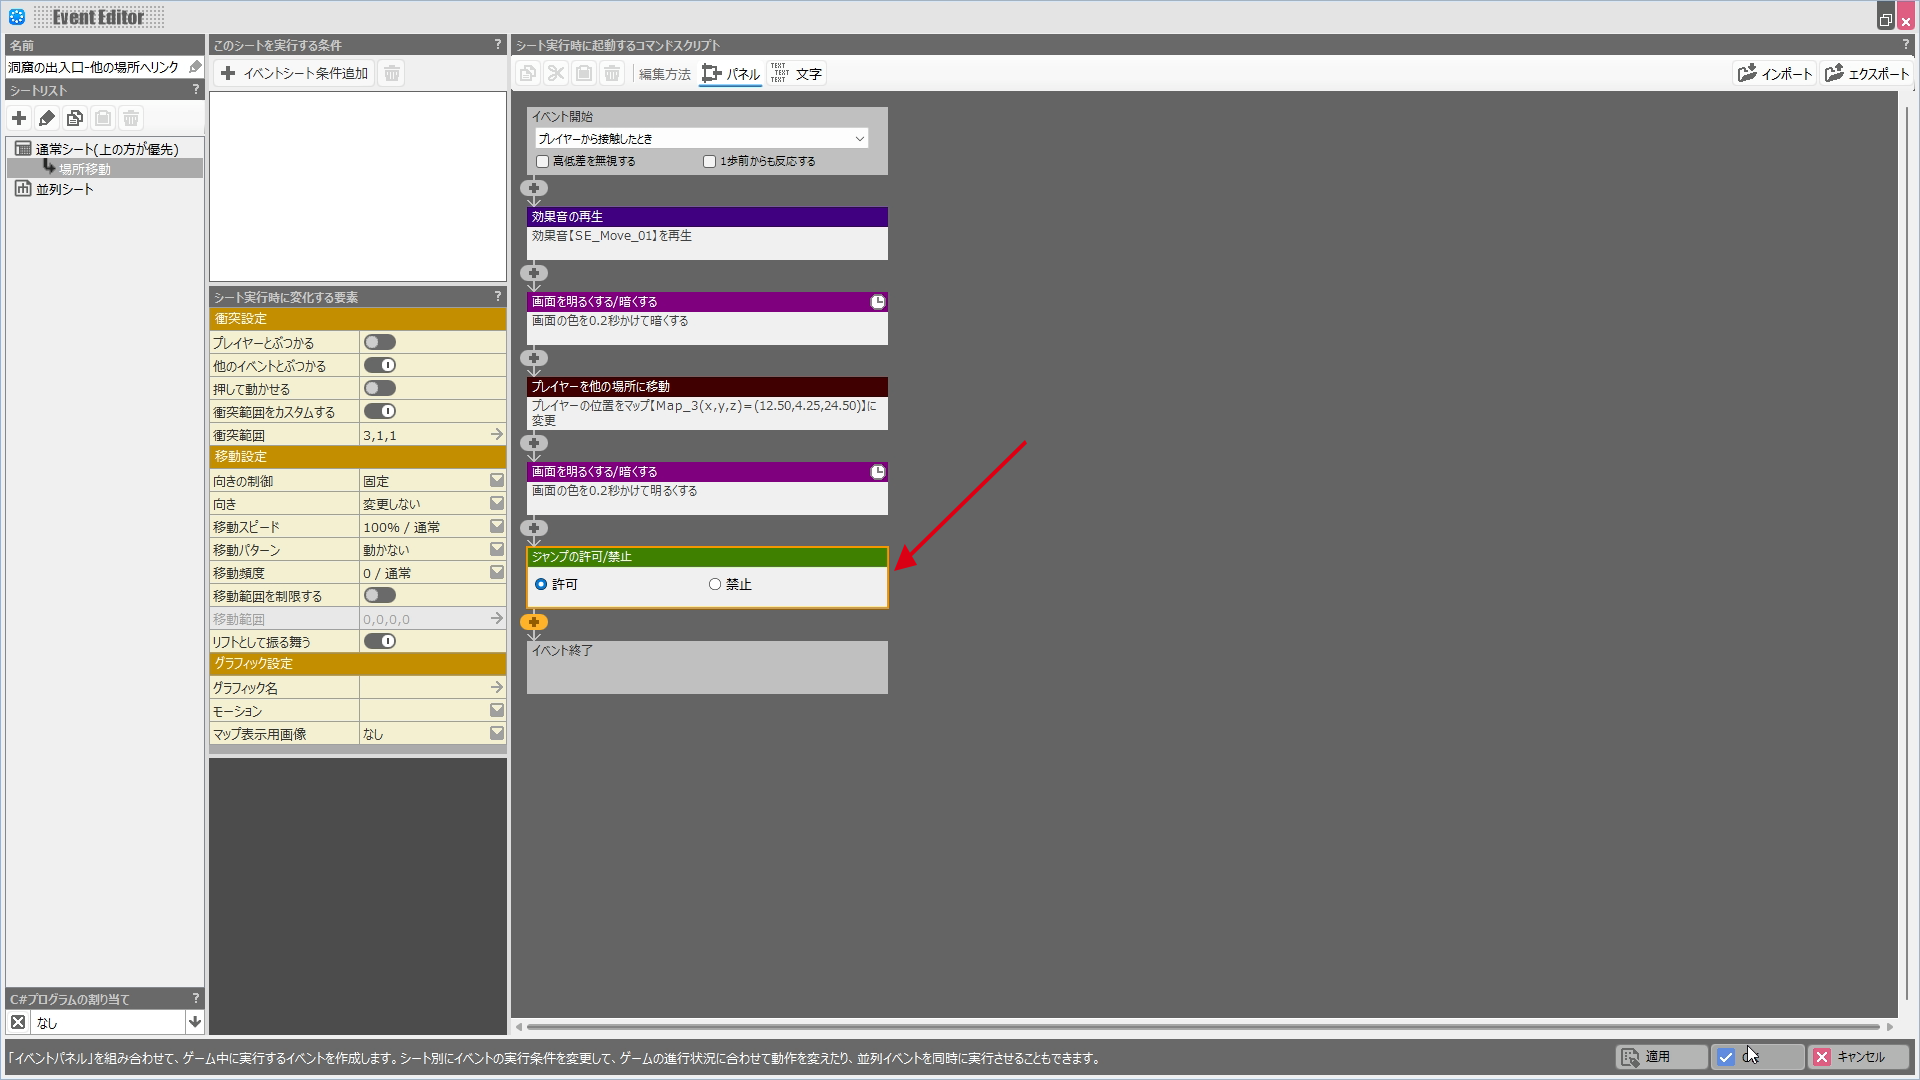Open help for C# program assignment
The image size is (1920, 1080).
tap(195, 998)
